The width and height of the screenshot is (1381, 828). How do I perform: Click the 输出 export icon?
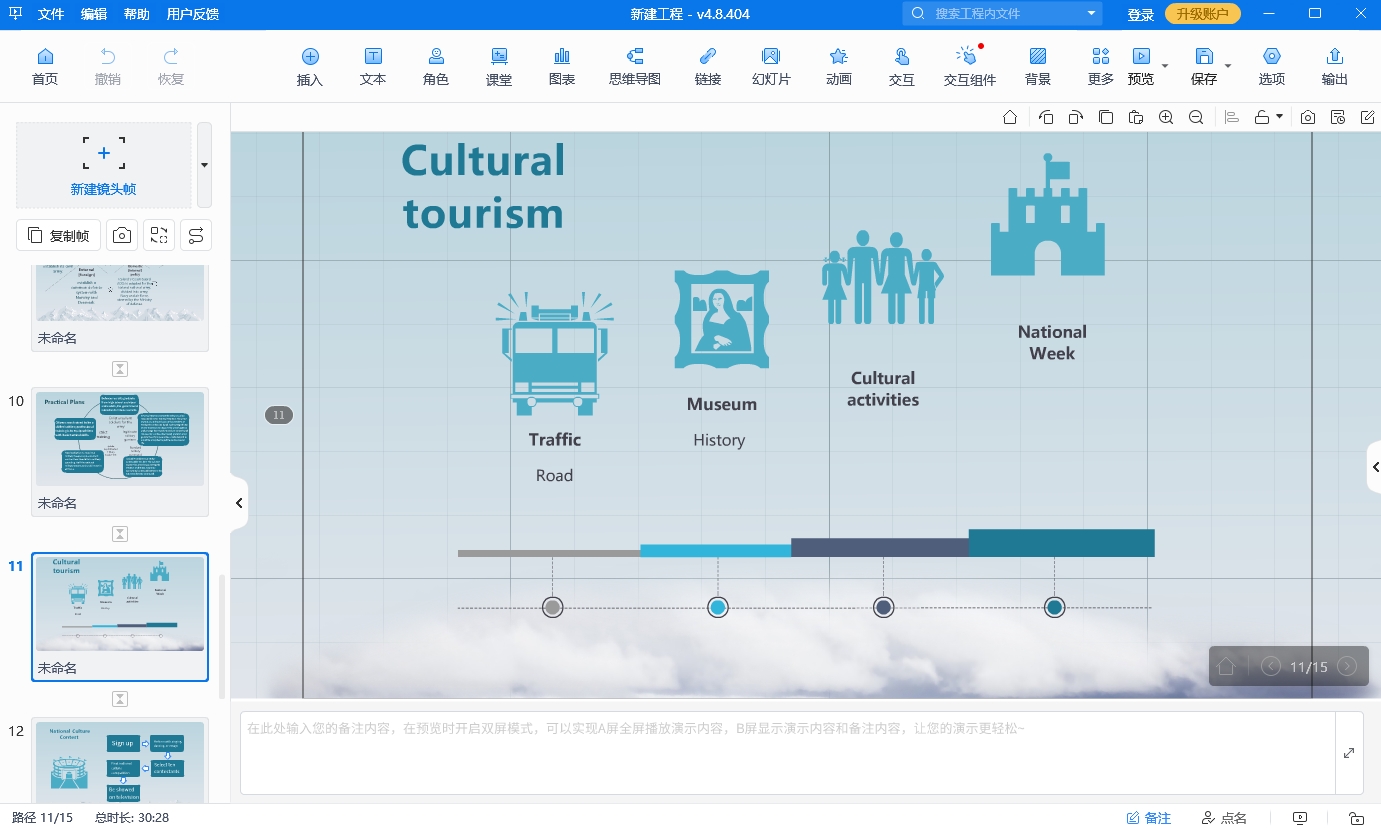(x=1334, y=57)
